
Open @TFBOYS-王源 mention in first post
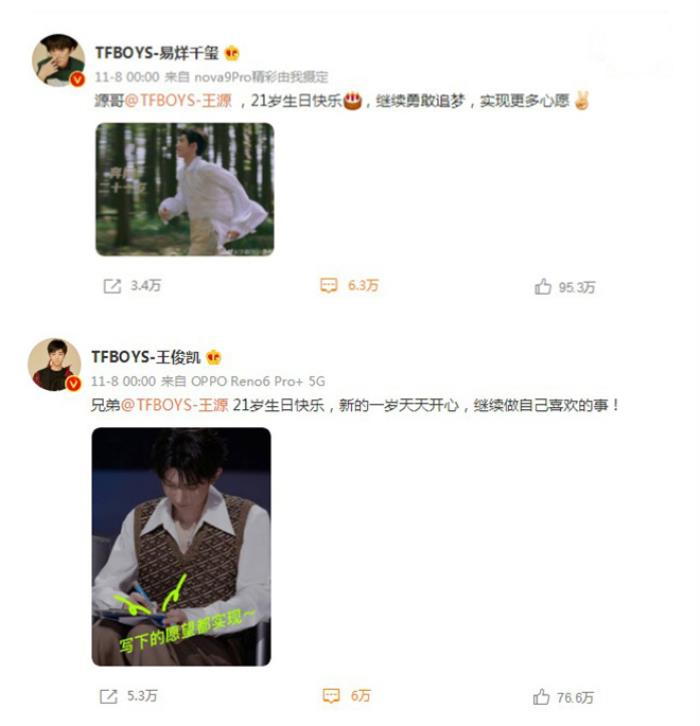[178, 100]
